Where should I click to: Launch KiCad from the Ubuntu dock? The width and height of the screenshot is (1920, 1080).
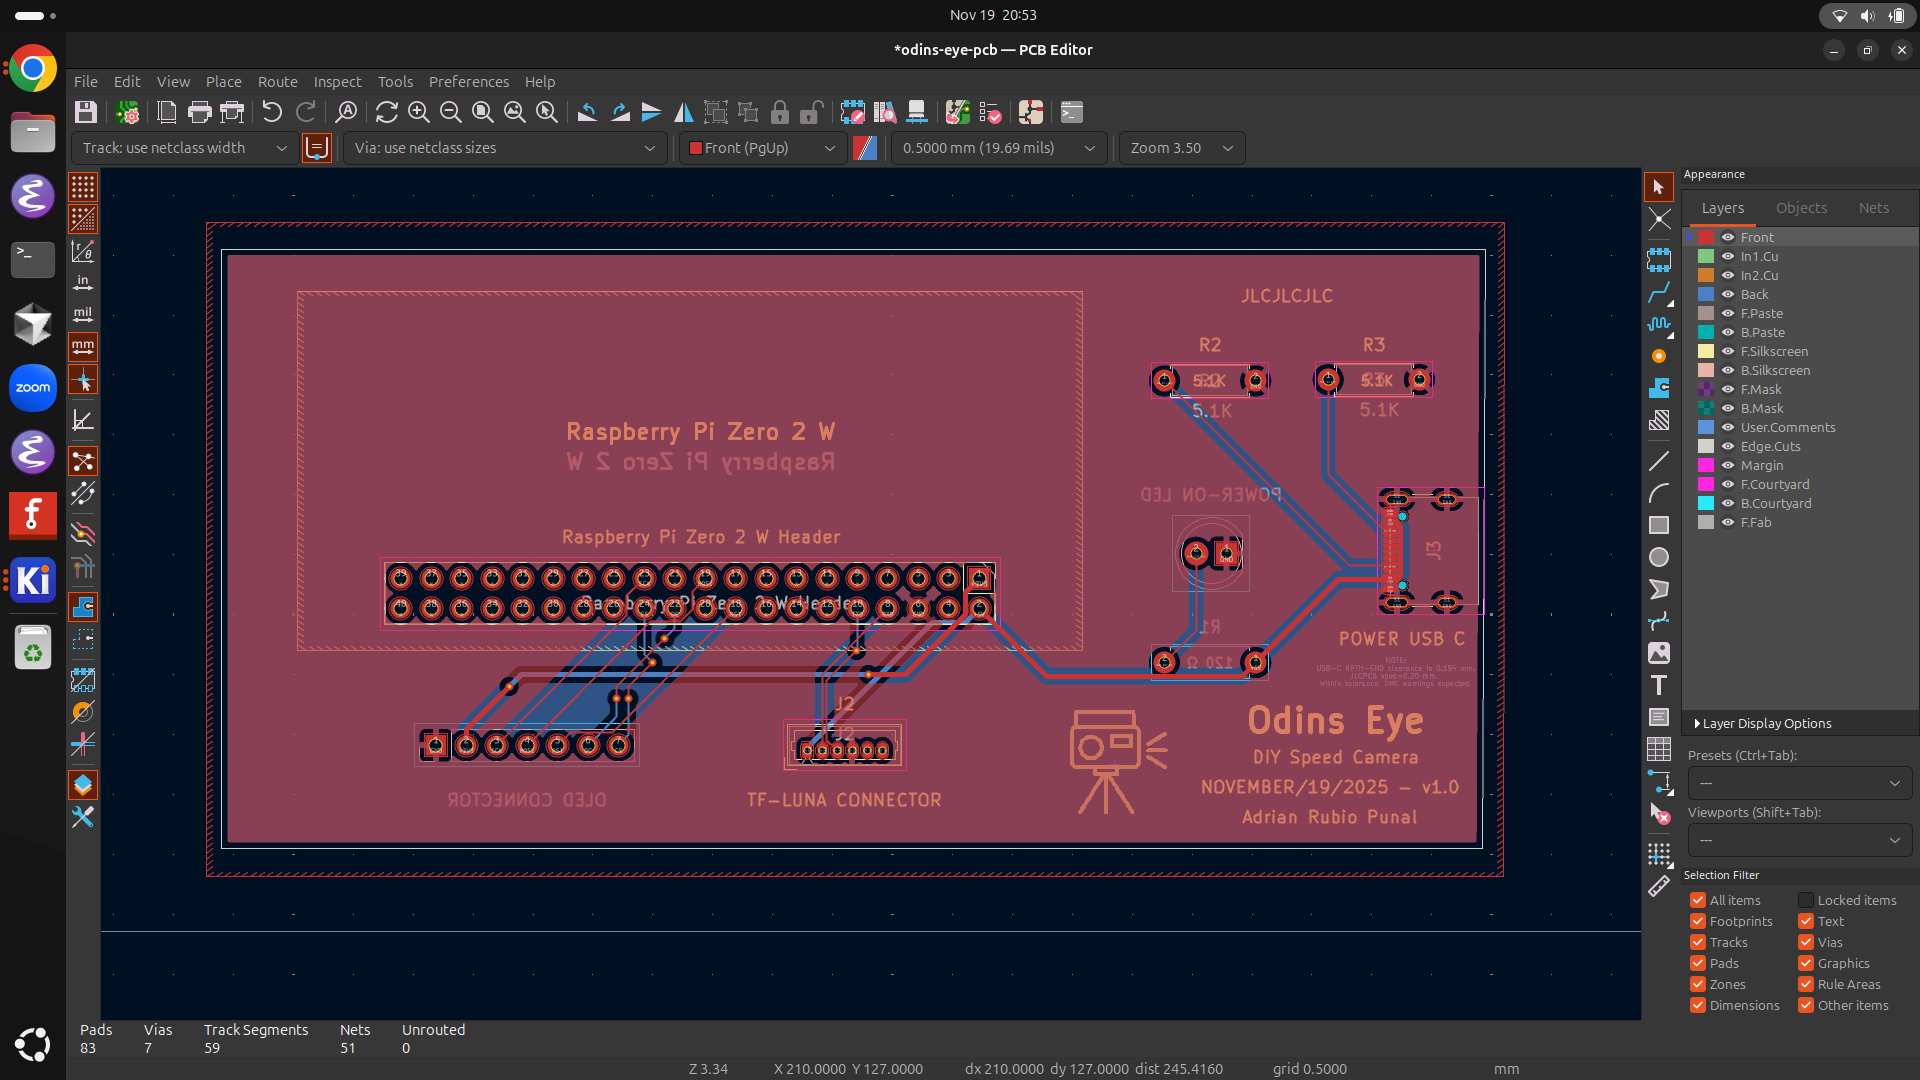click(x=33, y=580)
